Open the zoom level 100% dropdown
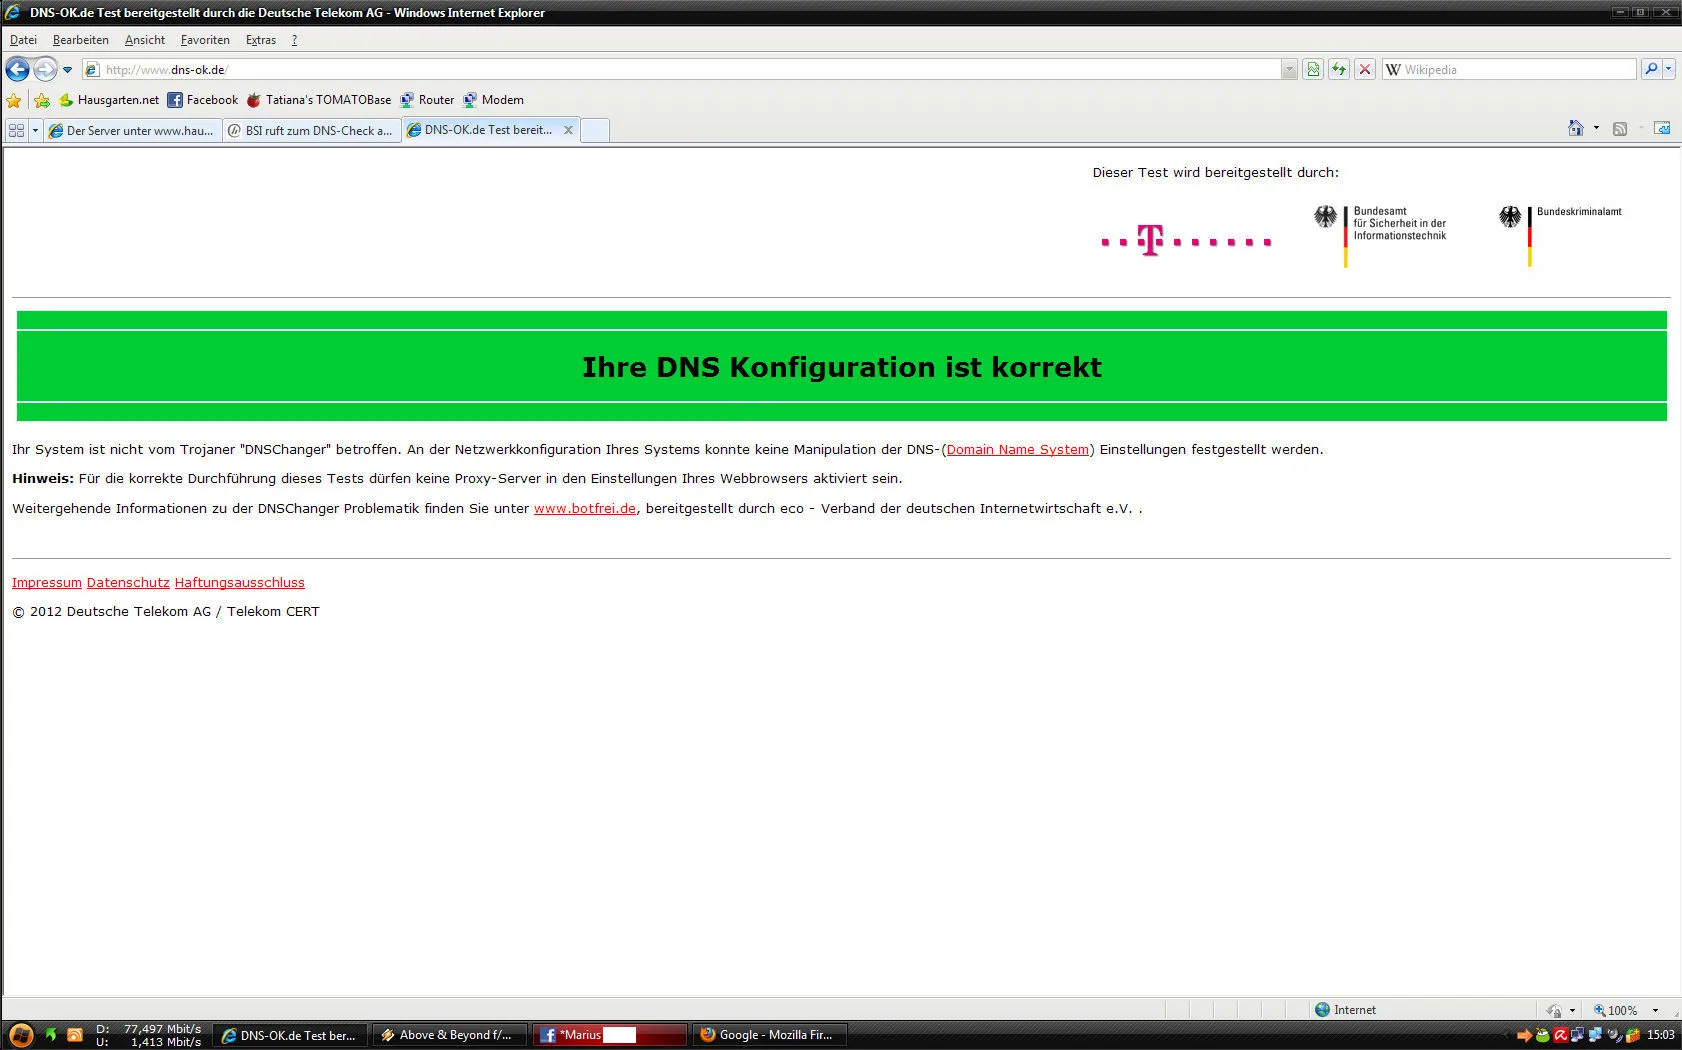The image size is (1682, 1050). (x=1655, y=1010)
